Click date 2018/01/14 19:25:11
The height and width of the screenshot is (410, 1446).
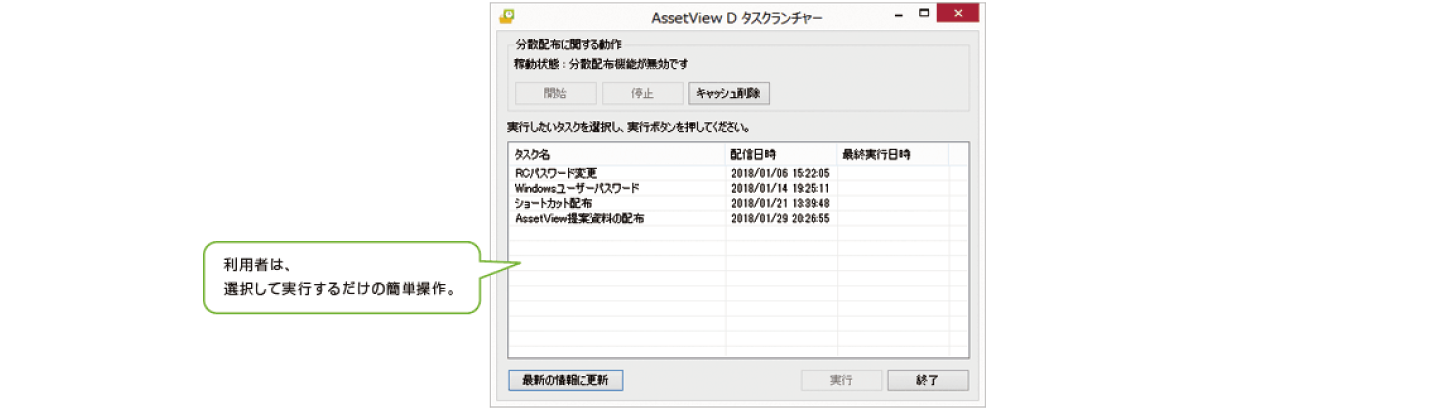tap(780, 188)
